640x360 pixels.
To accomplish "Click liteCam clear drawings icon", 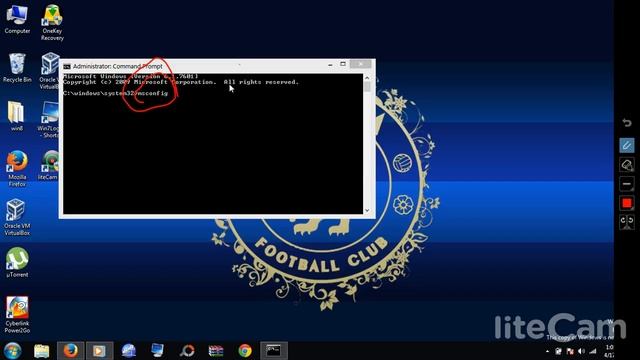I will tap(627, 222).
